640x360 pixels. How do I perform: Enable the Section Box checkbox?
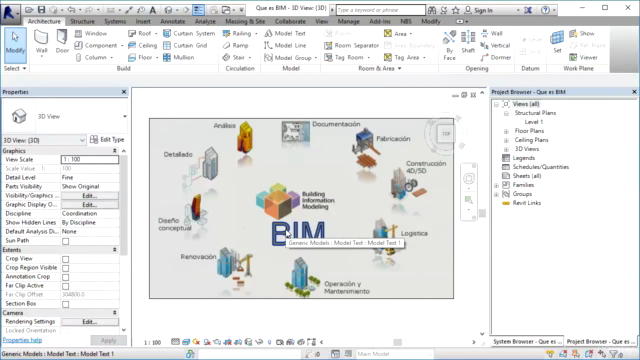point(65,304)
